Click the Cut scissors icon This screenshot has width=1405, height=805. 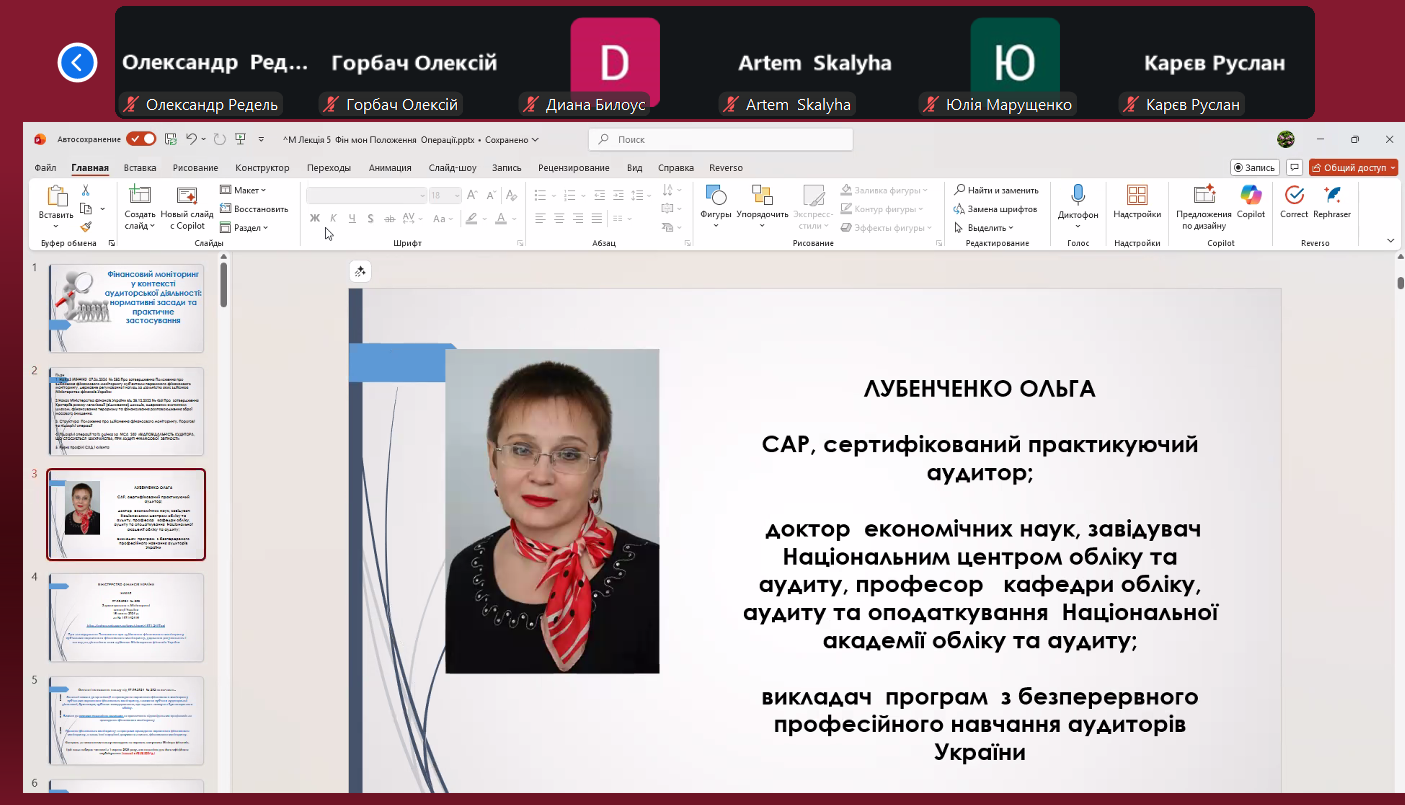click(86, 190)
